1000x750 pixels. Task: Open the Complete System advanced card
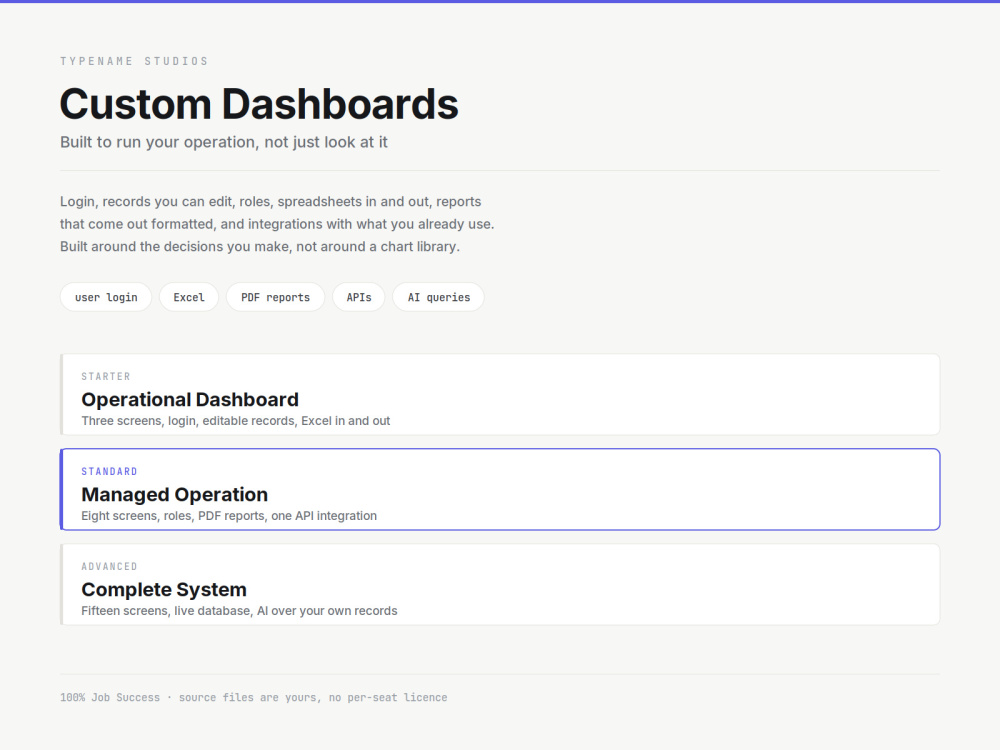pyautogui.click(x=500, y=585)
